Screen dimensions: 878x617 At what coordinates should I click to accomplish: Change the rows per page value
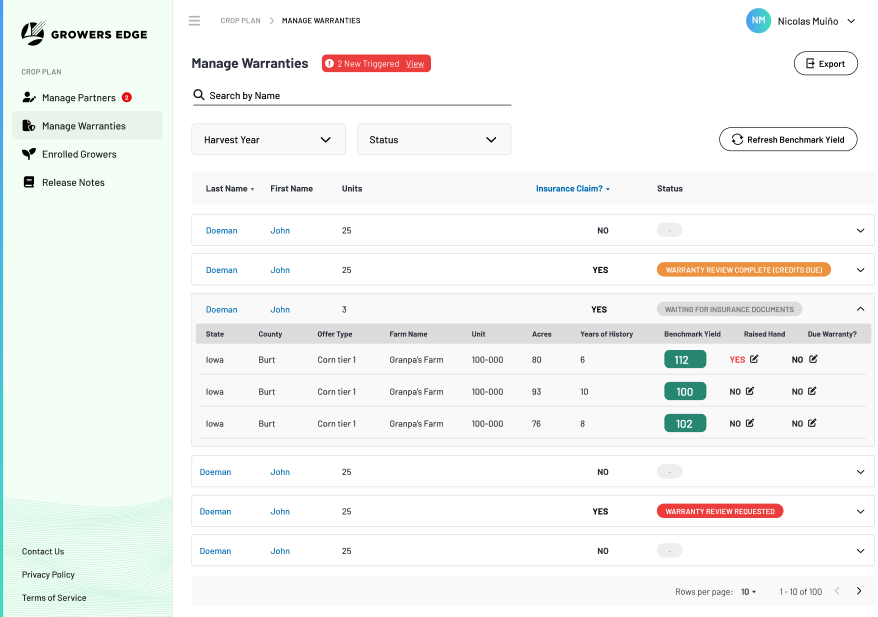click(747, 592)
